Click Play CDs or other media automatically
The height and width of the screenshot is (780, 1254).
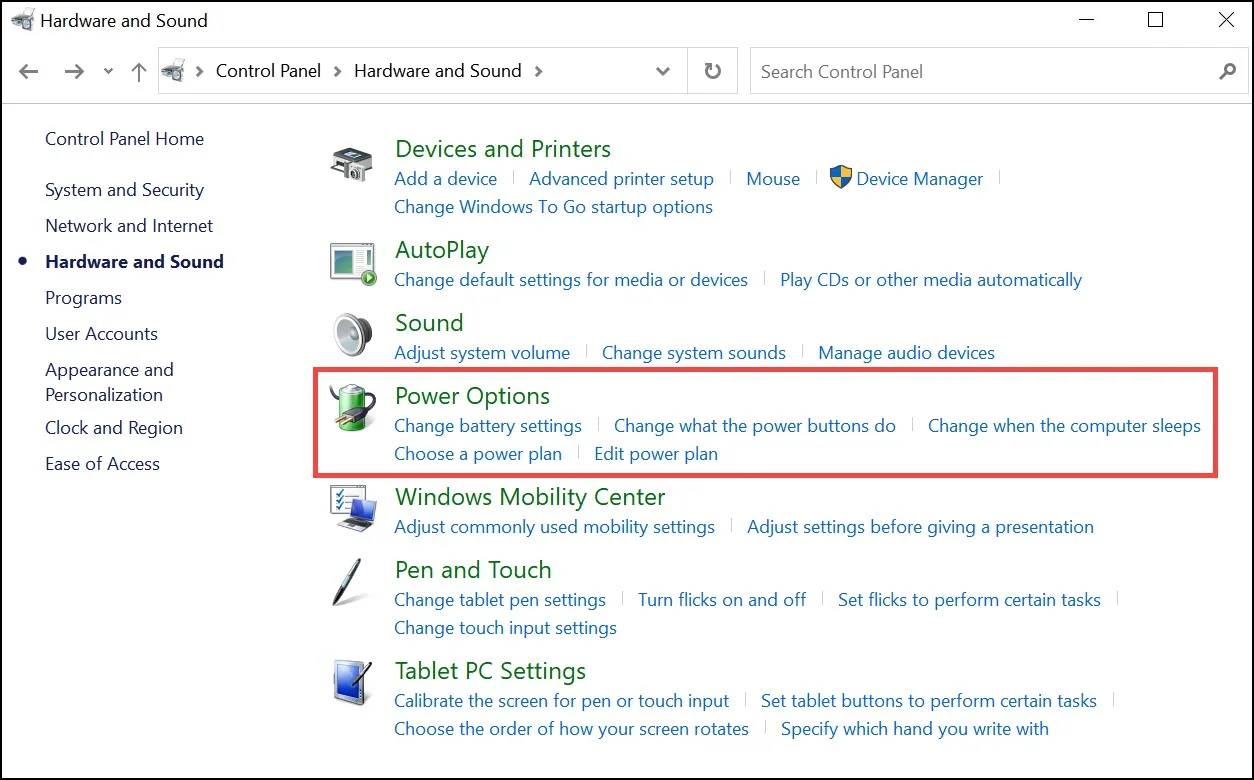[931, 280]
